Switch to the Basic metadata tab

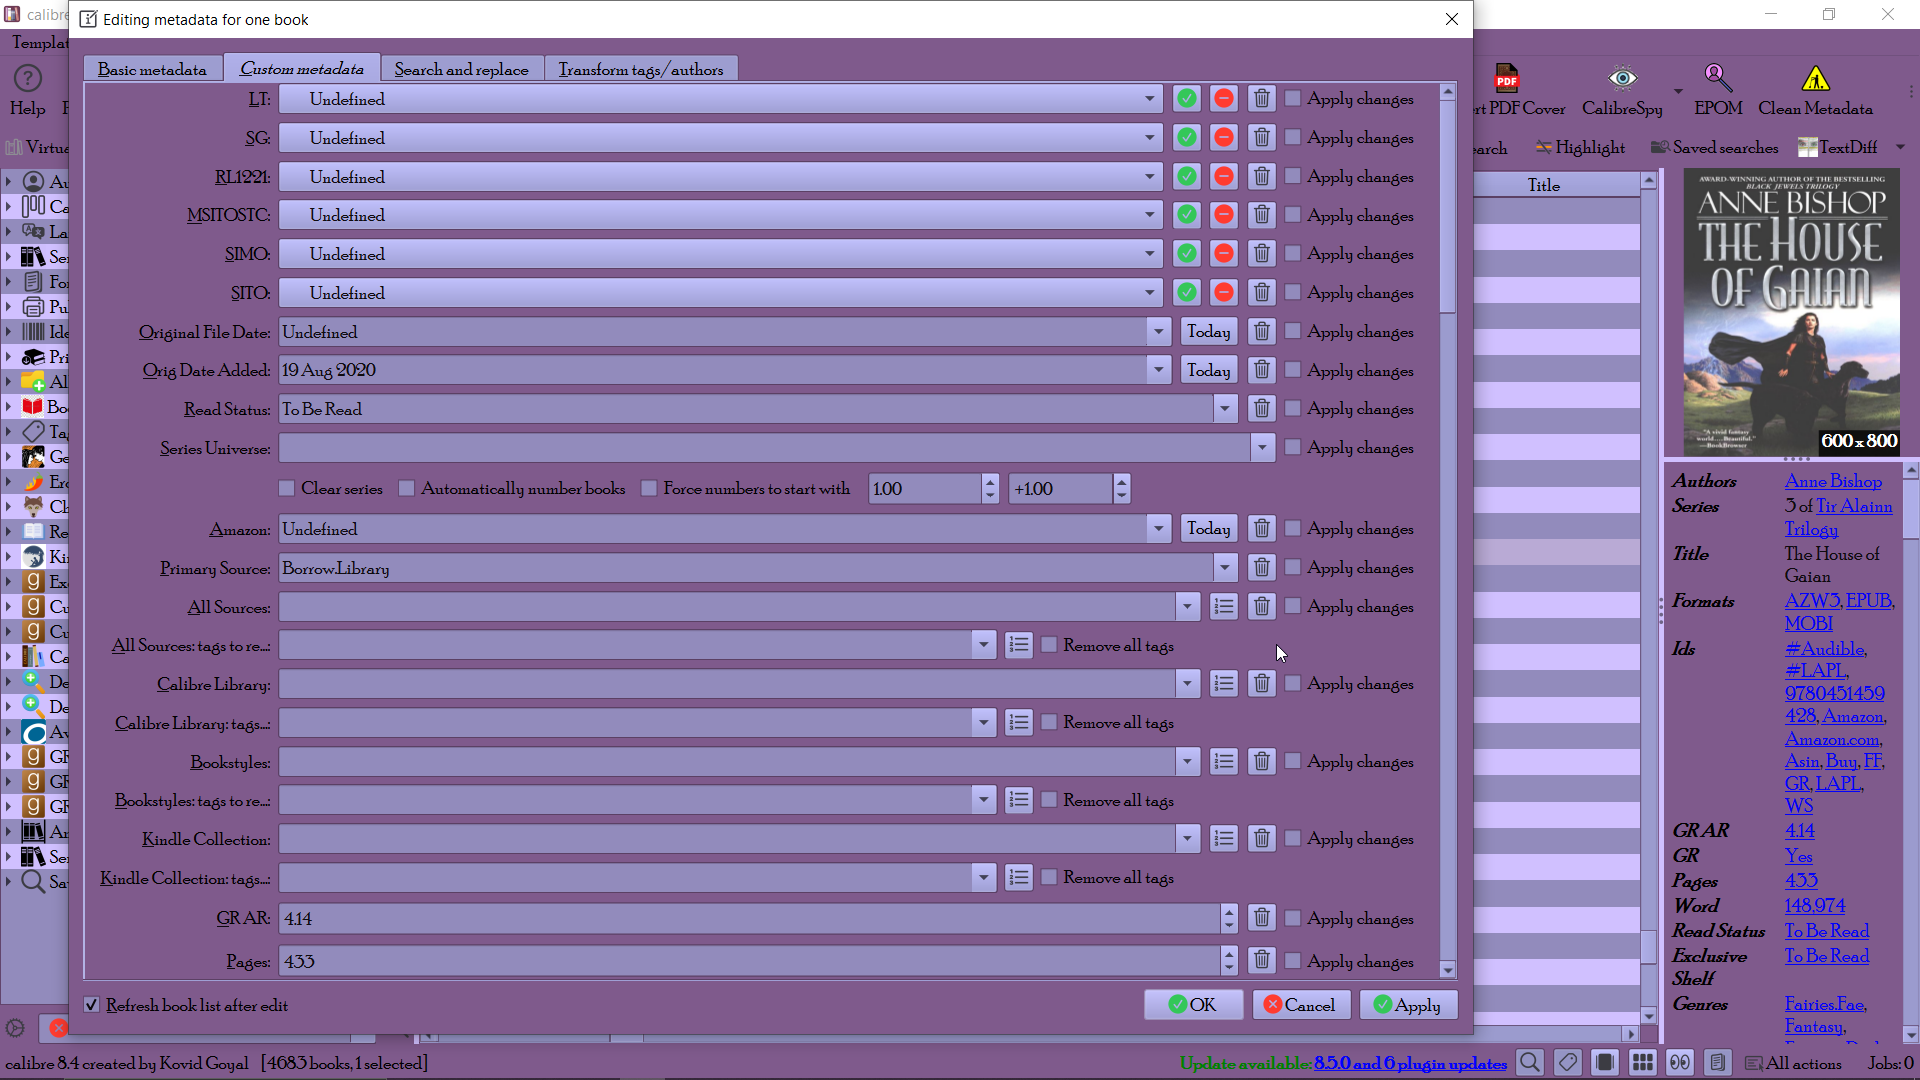[152, 69]
